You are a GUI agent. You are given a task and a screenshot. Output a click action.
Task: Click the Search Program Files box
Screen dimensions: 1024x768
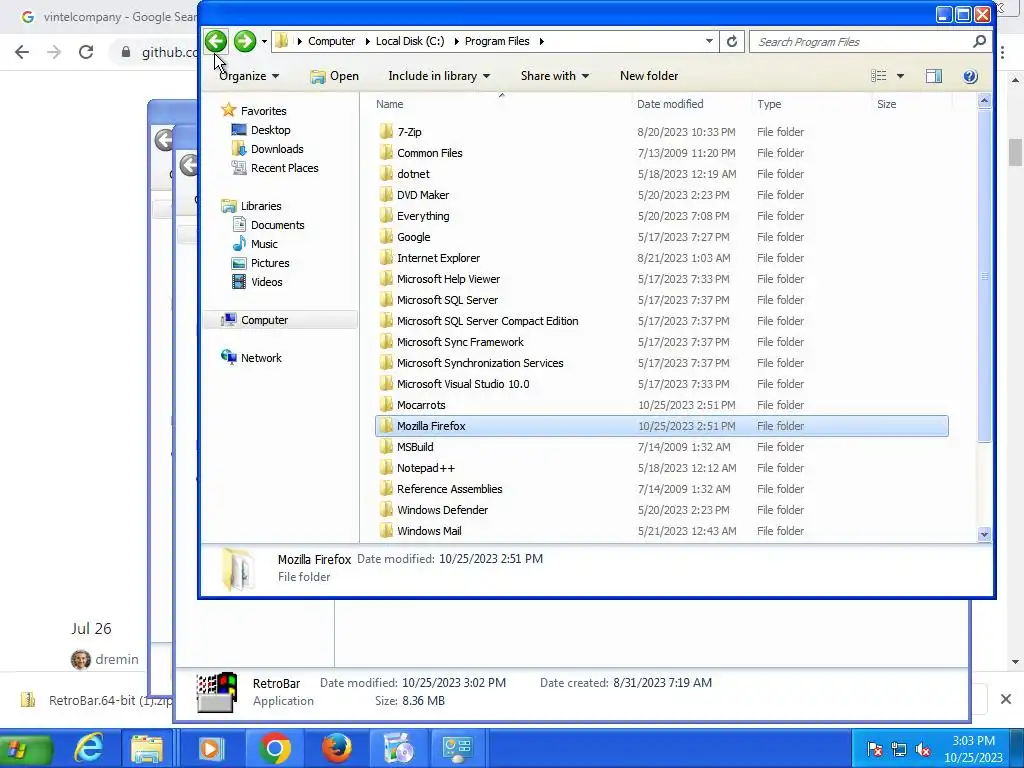[869, 42]
